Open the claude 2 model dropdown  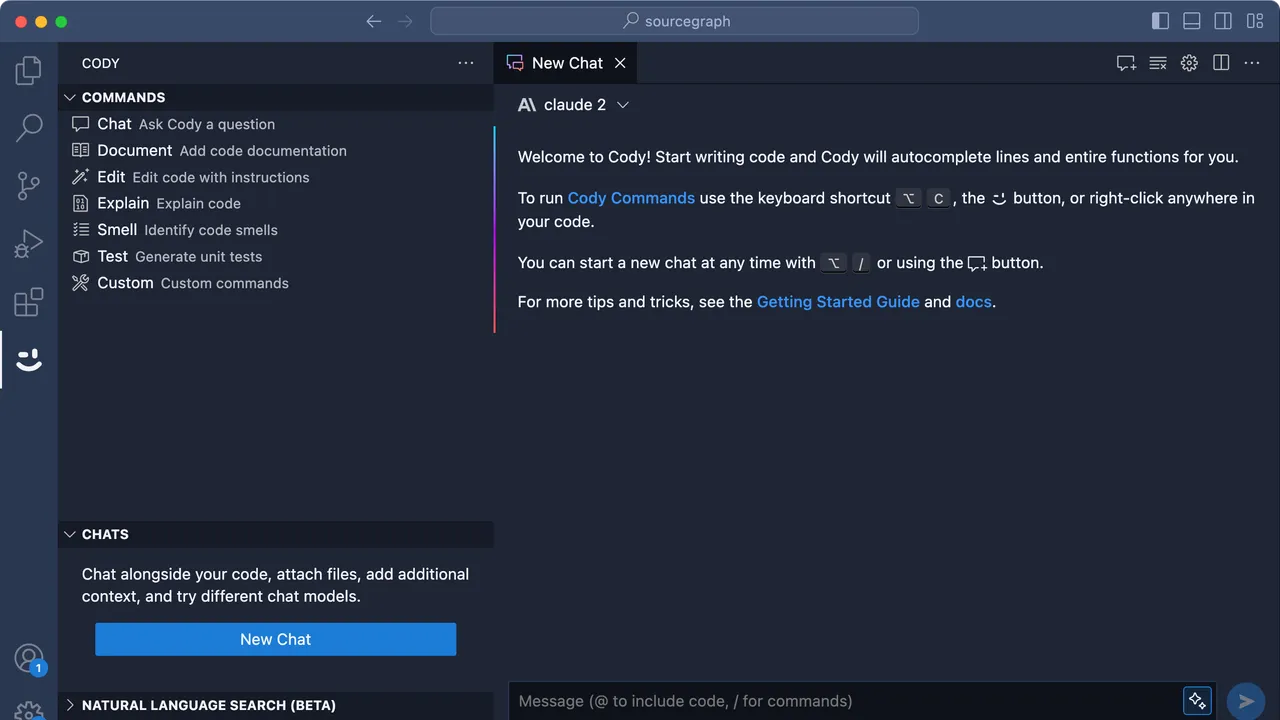574,105
